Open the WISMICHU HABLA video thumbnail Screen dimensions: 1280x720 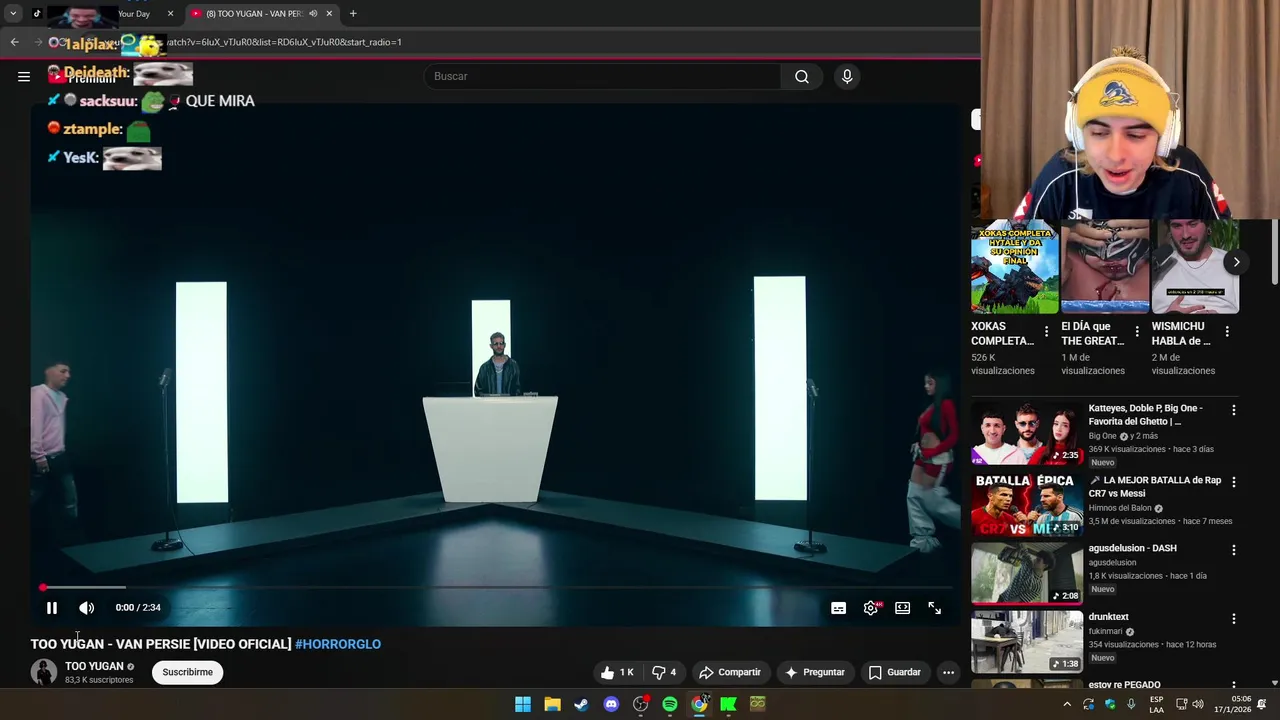tap(1195, 267)
